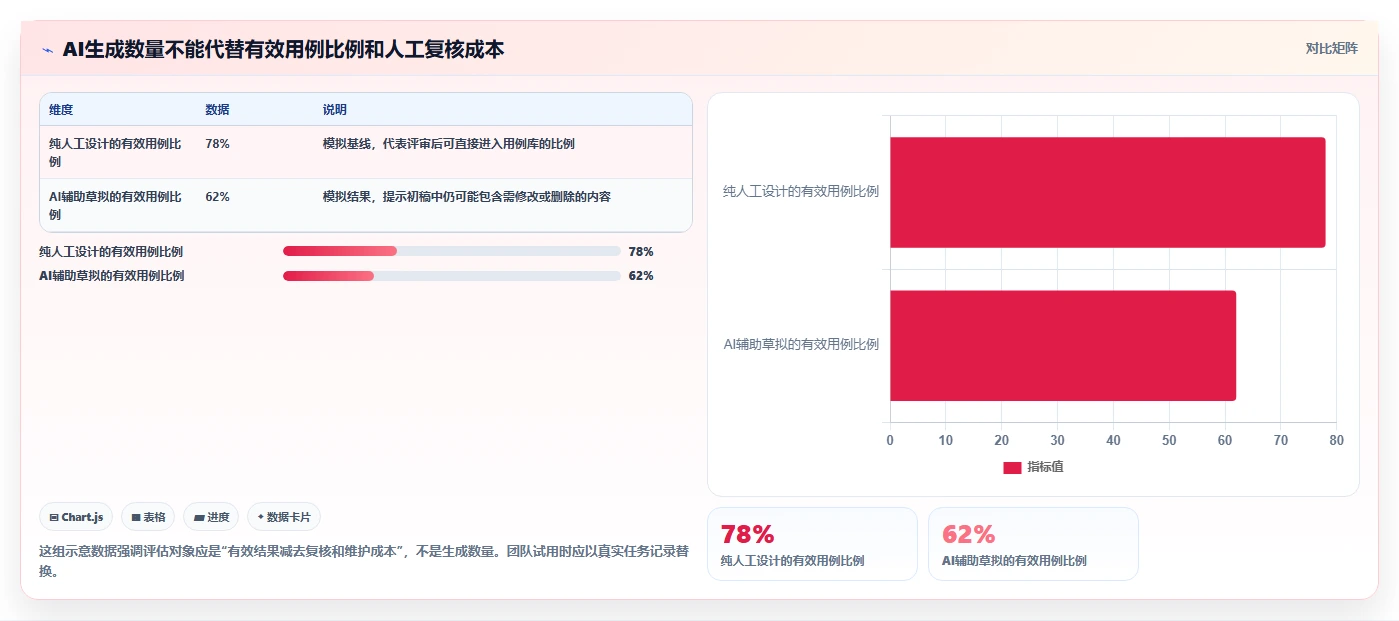The image size is (1399, 621).
Task: Click the 进度 tag chip
Action: 211,517
